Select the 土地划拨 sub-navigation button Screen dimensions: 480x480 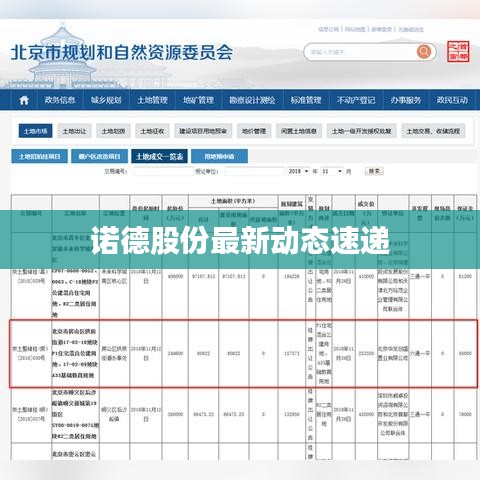coord(113,131)
